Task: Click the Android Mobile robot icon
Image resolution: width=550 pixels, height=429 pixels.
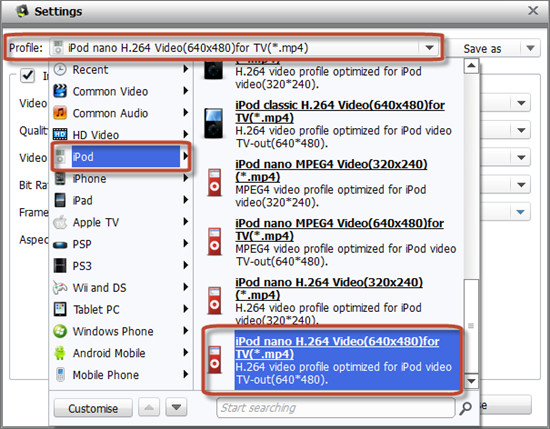Action: (x=60, y=353)
